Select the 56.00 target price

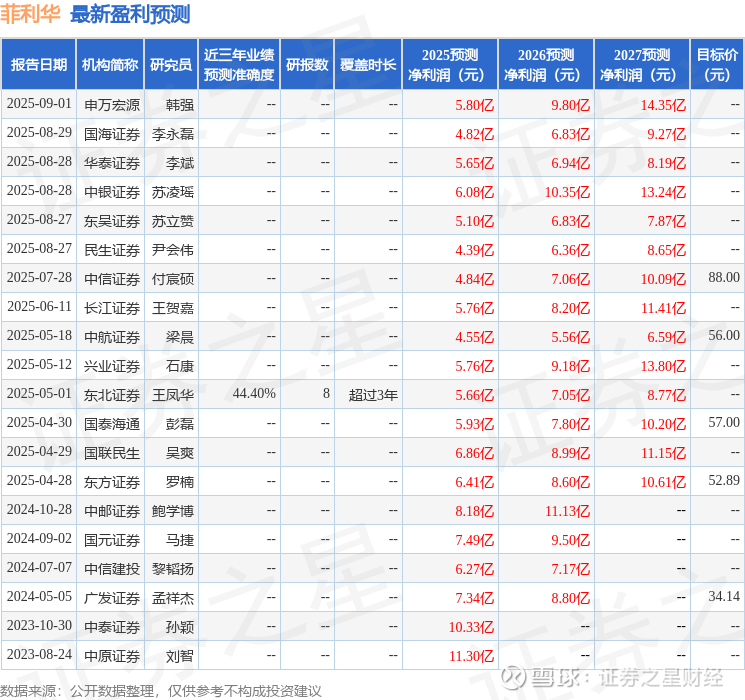point(724,336)
